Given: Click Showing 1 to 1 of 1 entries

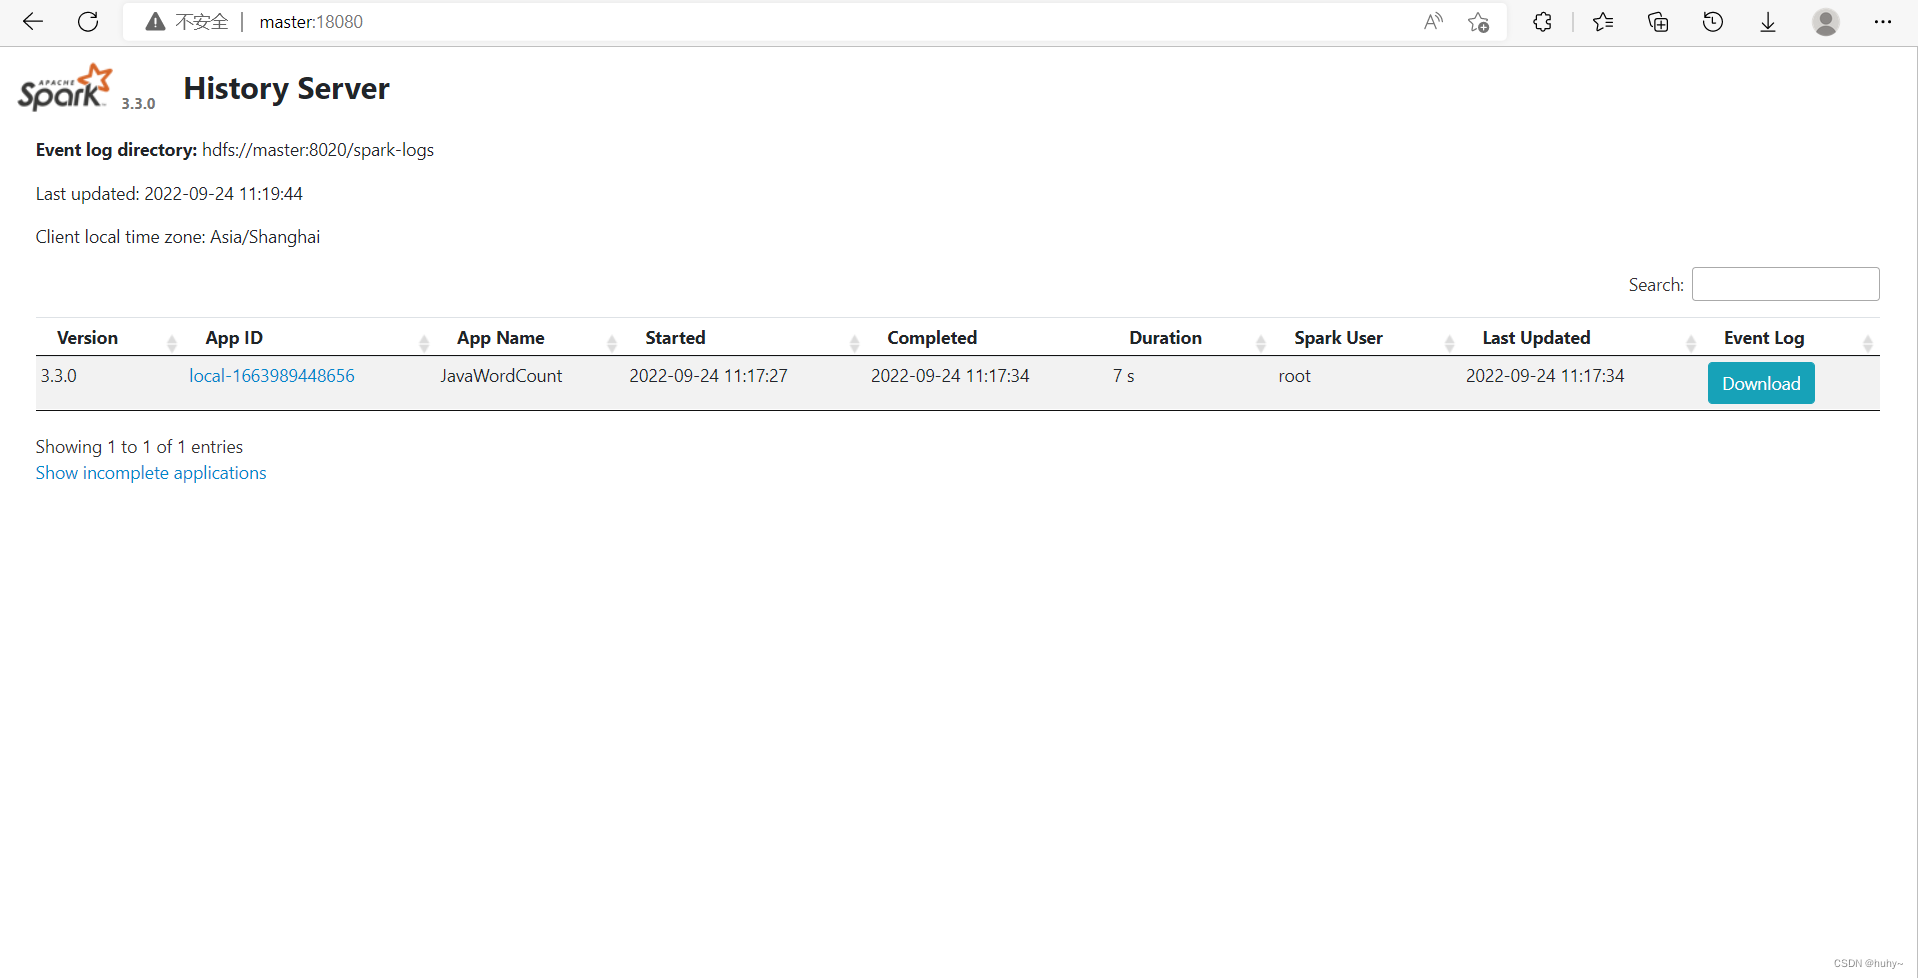Looking at the screenshot, I should coord(139,447).
